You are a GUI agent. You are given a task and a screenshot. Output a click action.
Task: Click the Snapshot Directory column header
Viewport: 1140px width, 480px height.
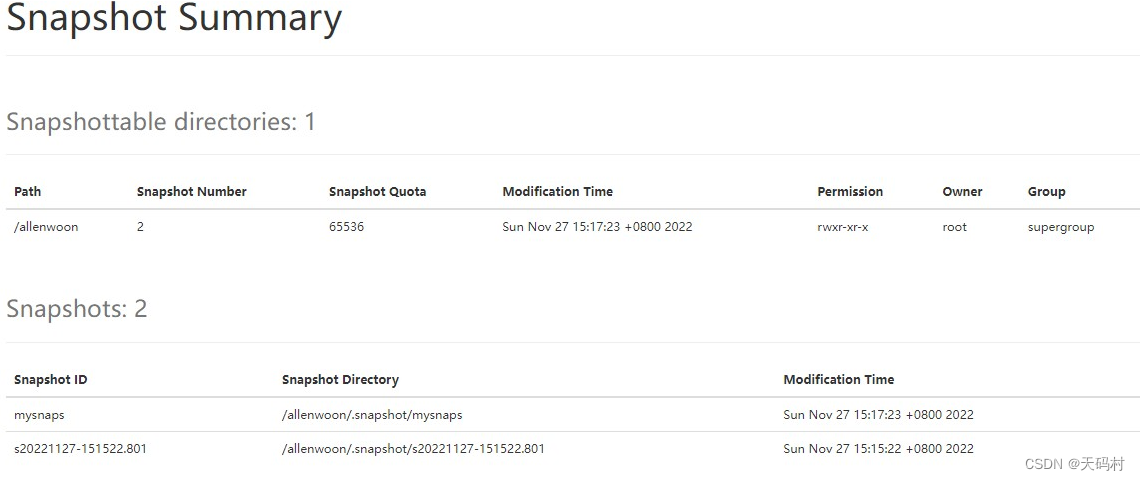(340, 379)
